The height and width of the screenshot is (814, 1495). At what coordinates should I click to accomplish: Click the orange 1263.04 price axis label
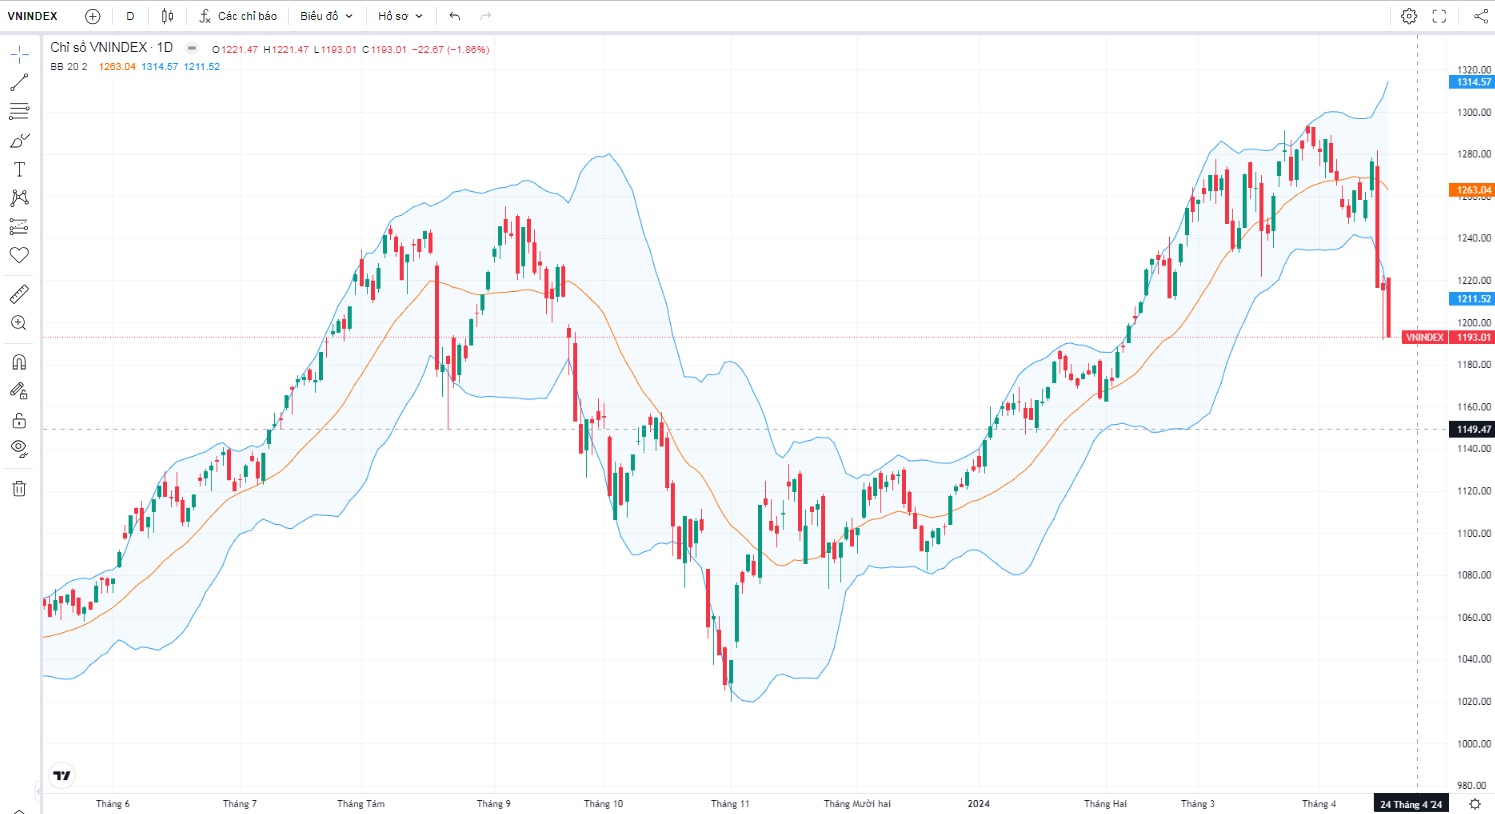(x=1472, y=190)
